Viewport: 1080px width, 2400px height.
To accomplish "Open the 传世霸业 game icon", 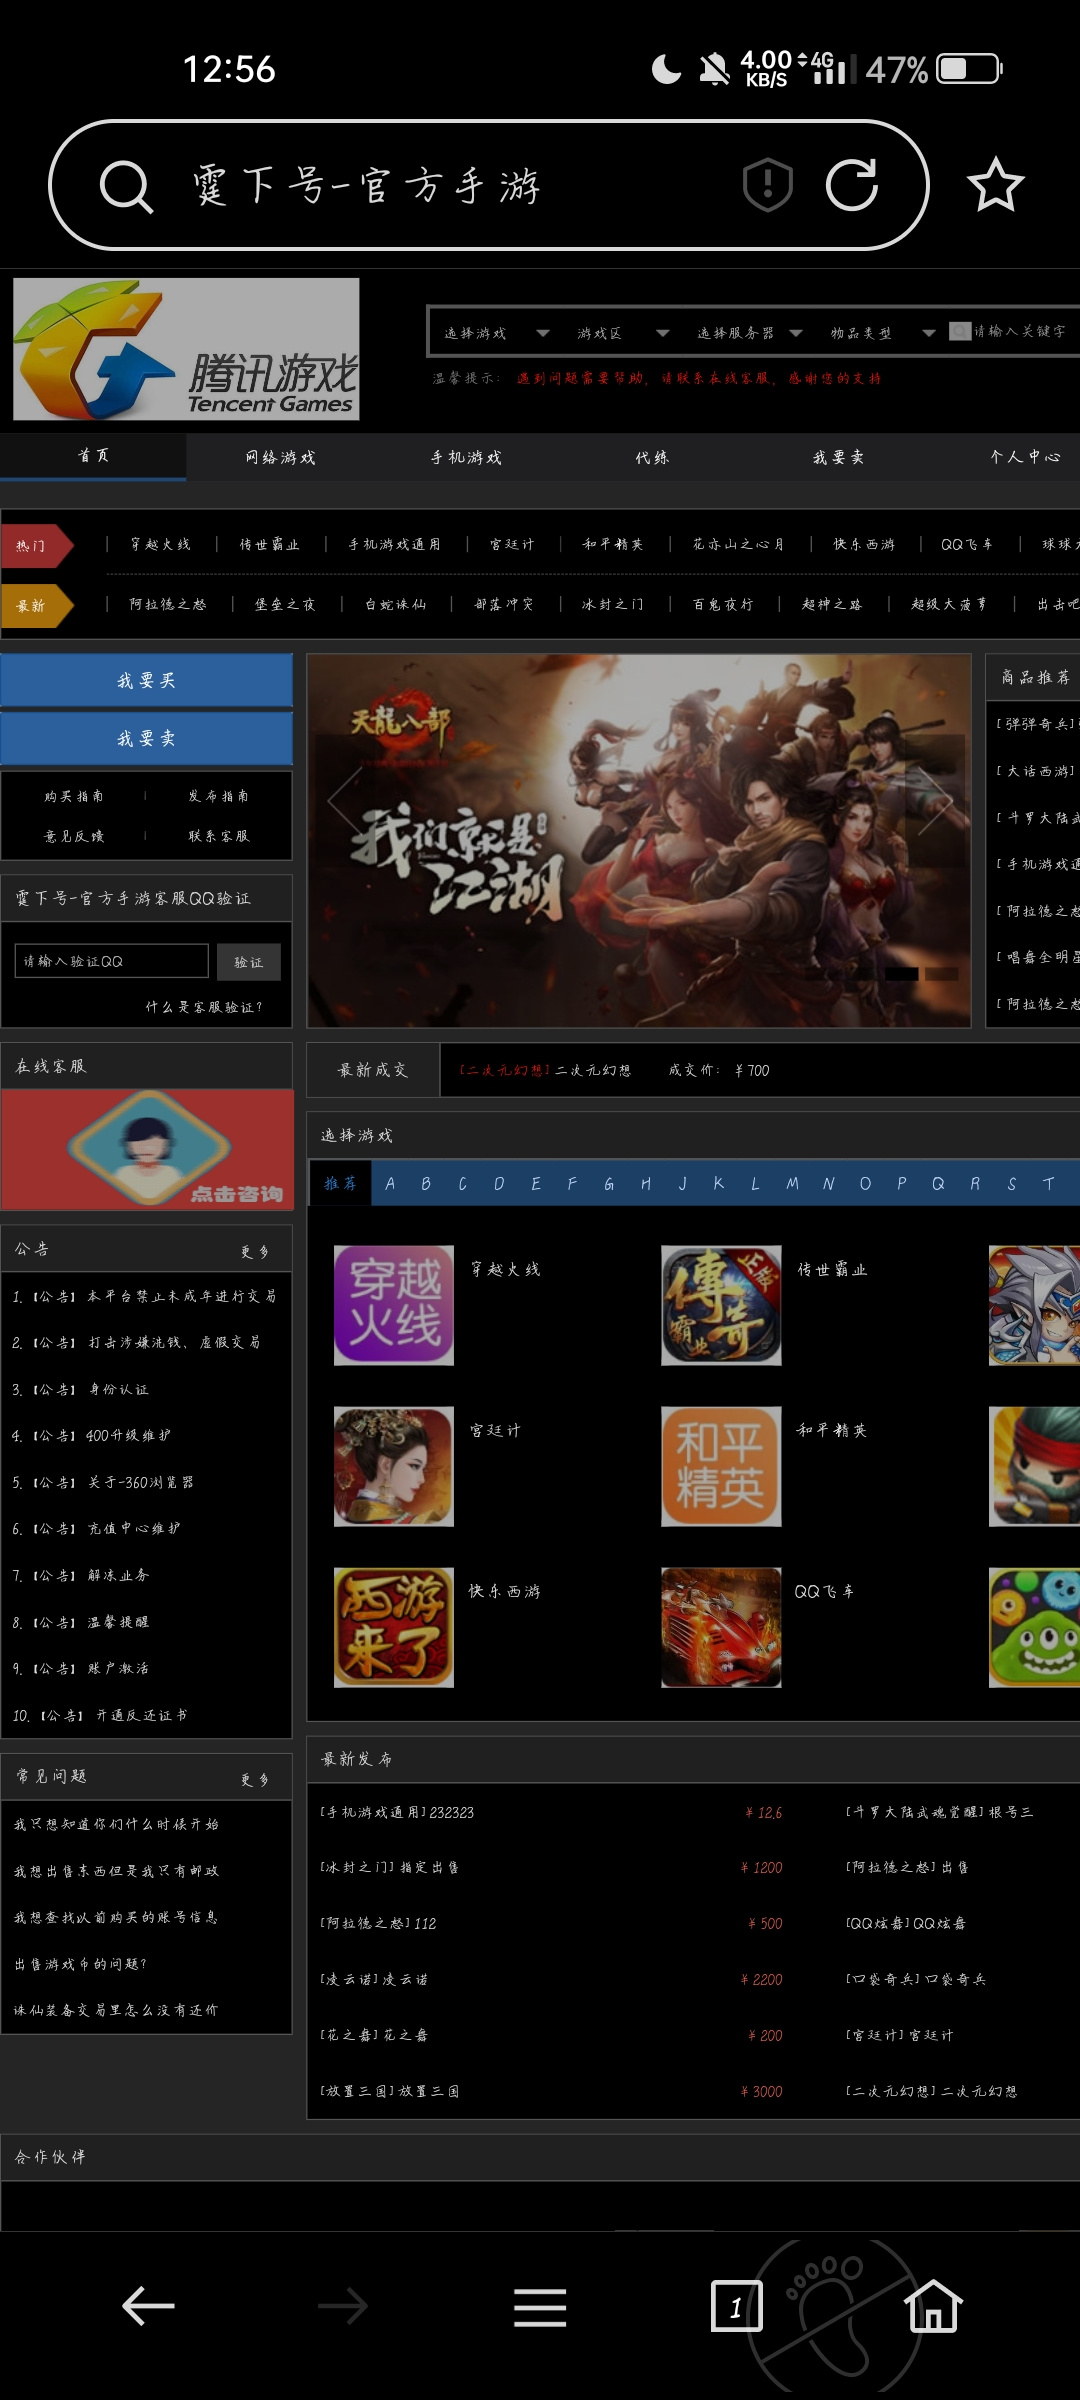I will tap(721, 1305).
